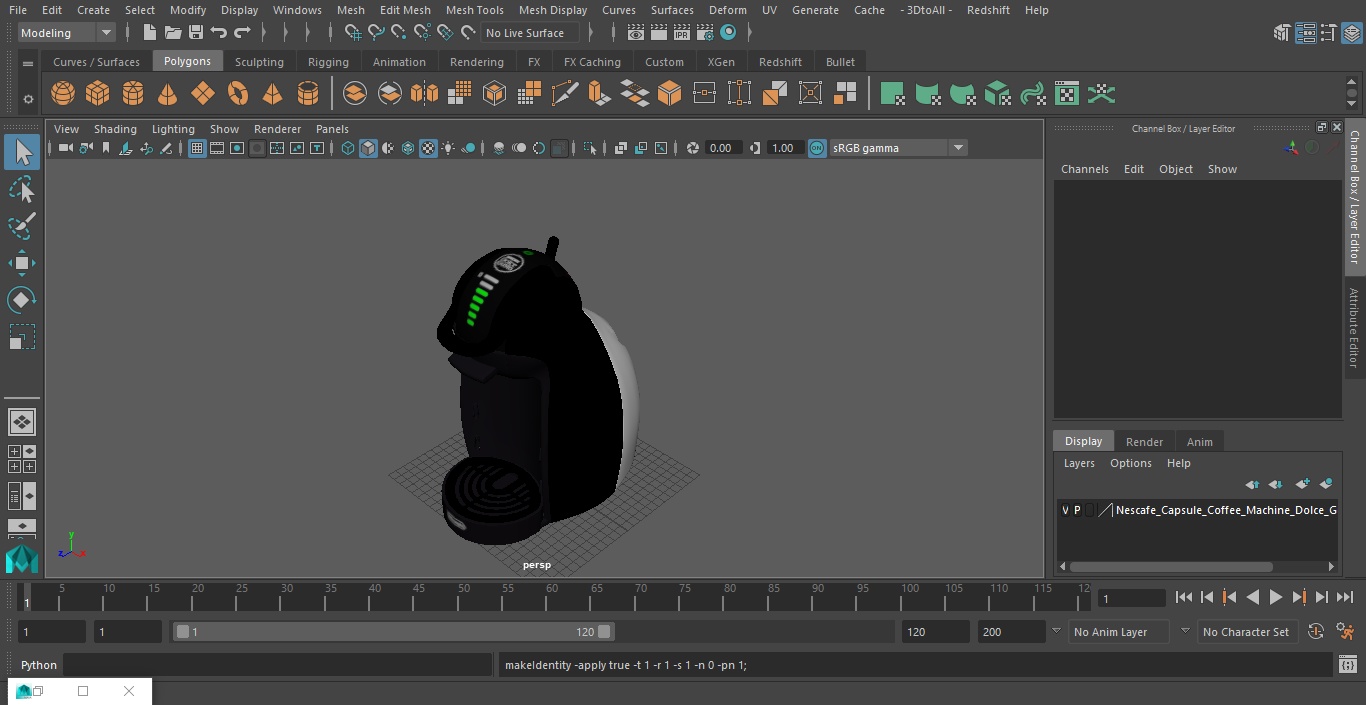Open the Channels menu in Channel Box
1366x705 pixels.
(1085, 169)
